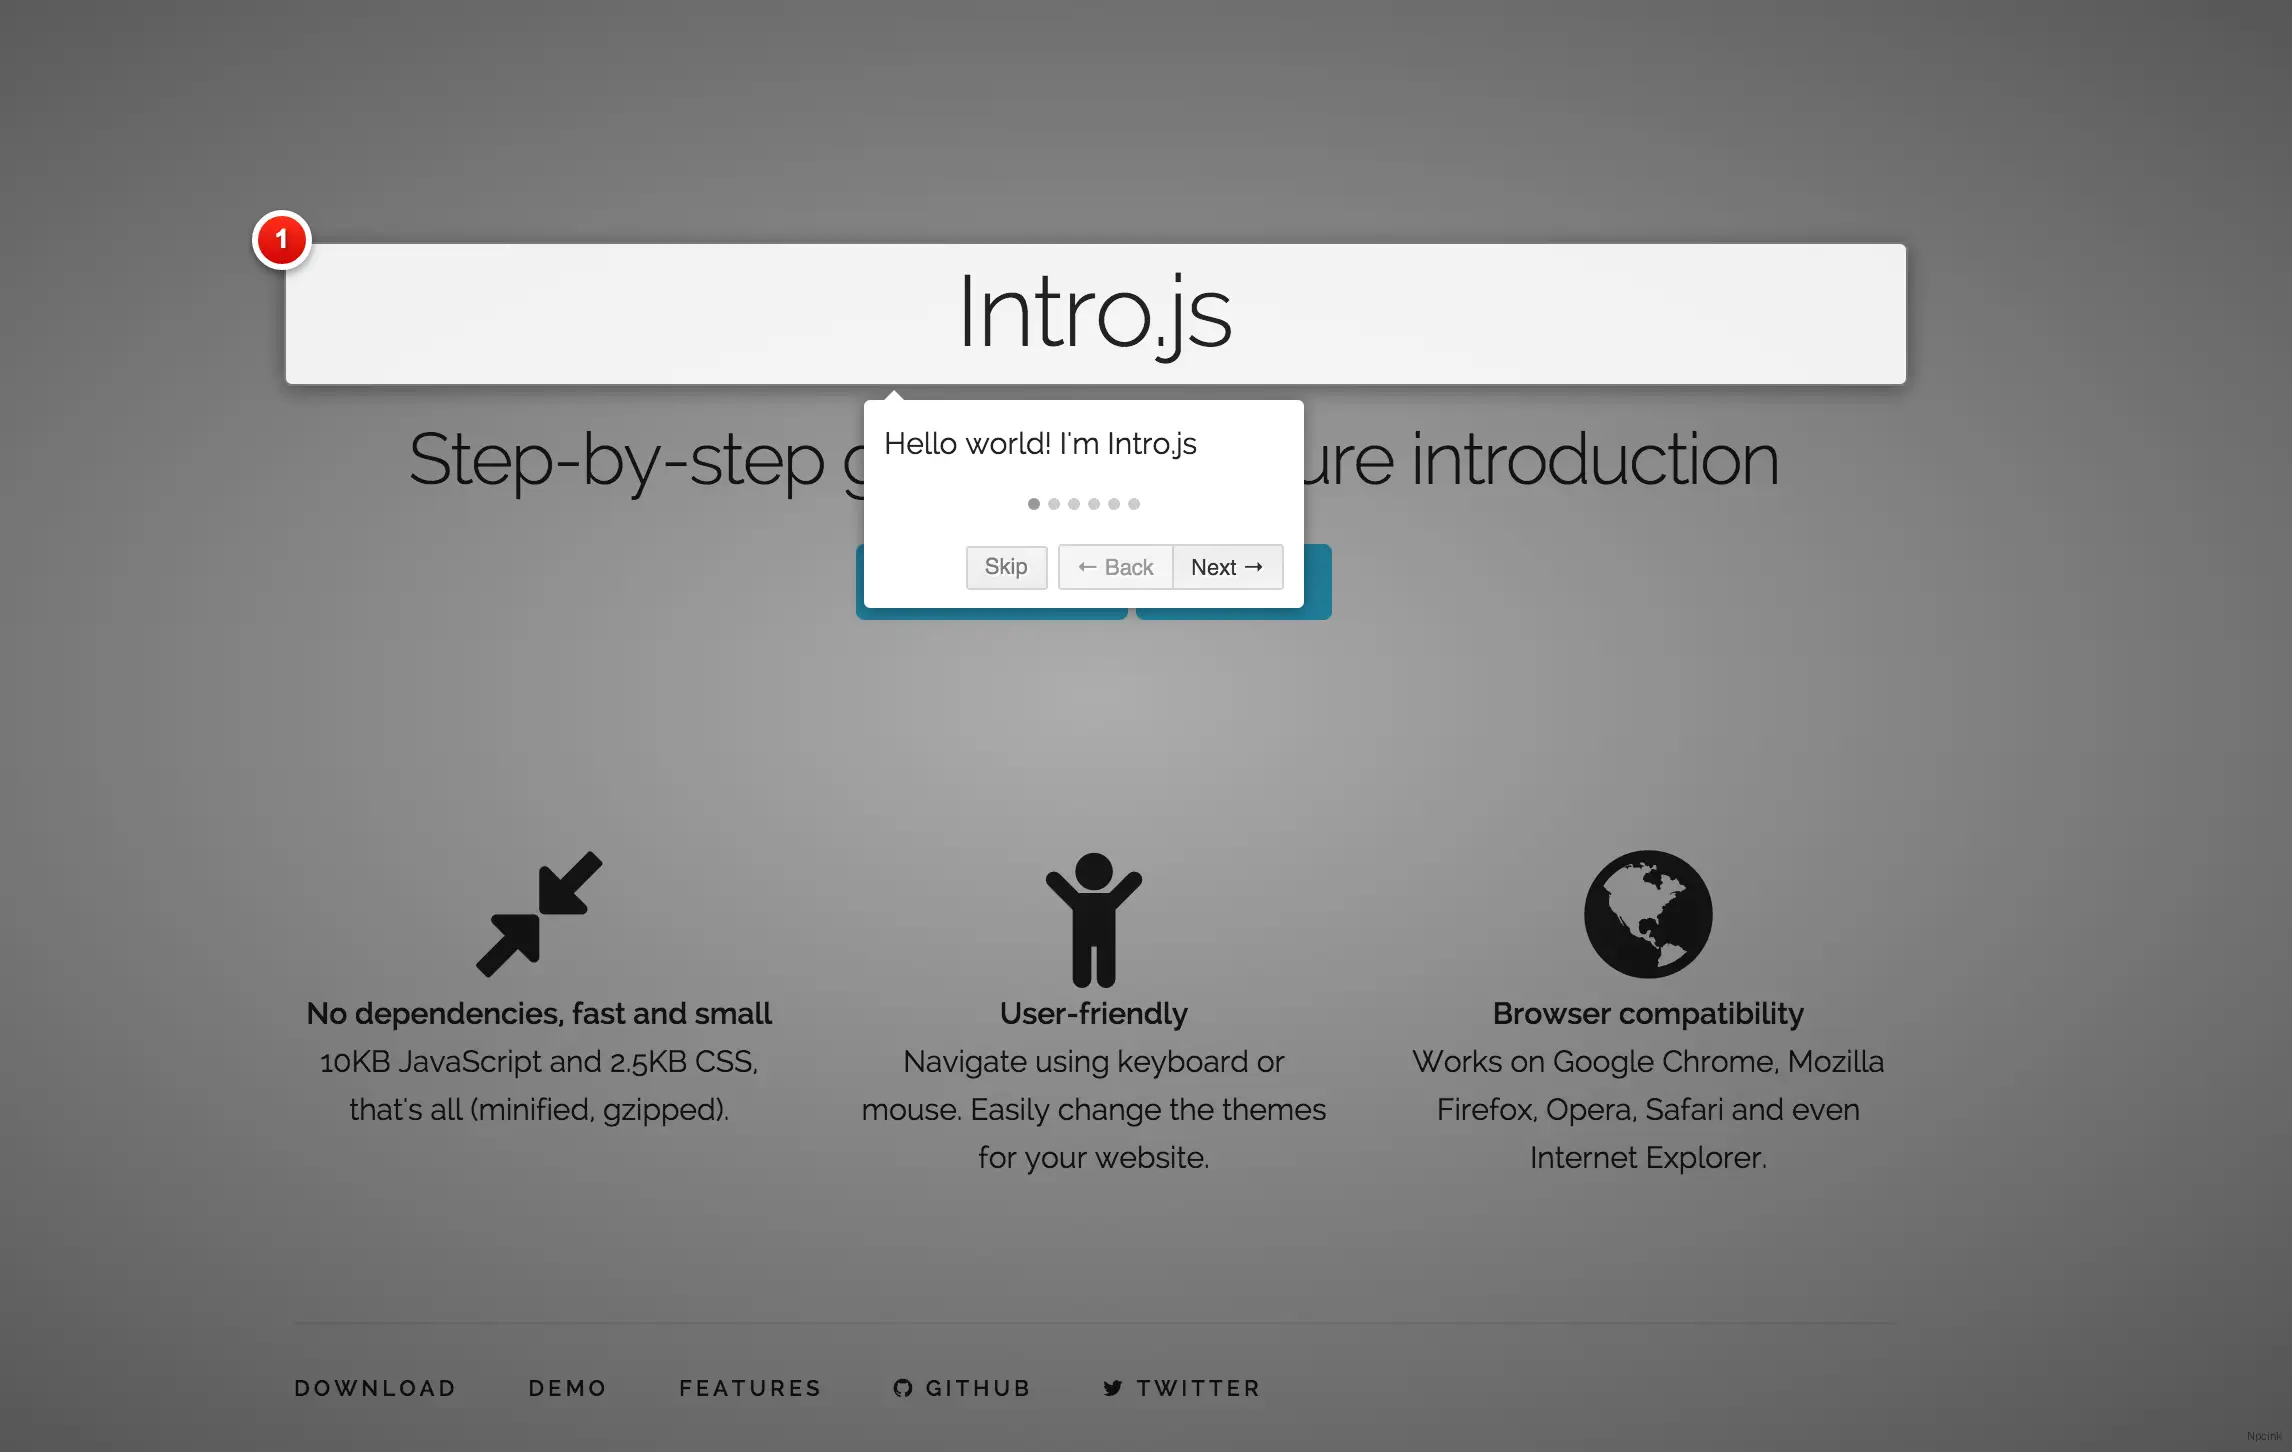Click 'that's all (minified, gzipped).' text
Viewport: 2292px width, 1452px height.
(x=539, y=1109)
